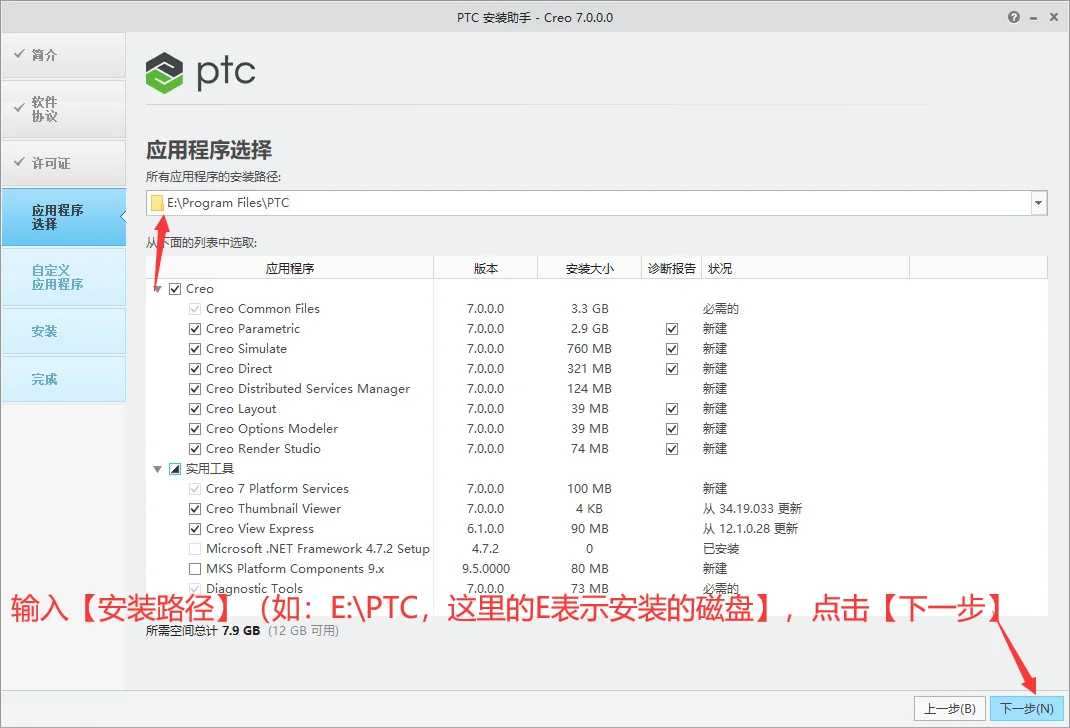Toggle diagnostic report for Creo Direct
This screenshot has height=728, width=1070.
(672, 368)
